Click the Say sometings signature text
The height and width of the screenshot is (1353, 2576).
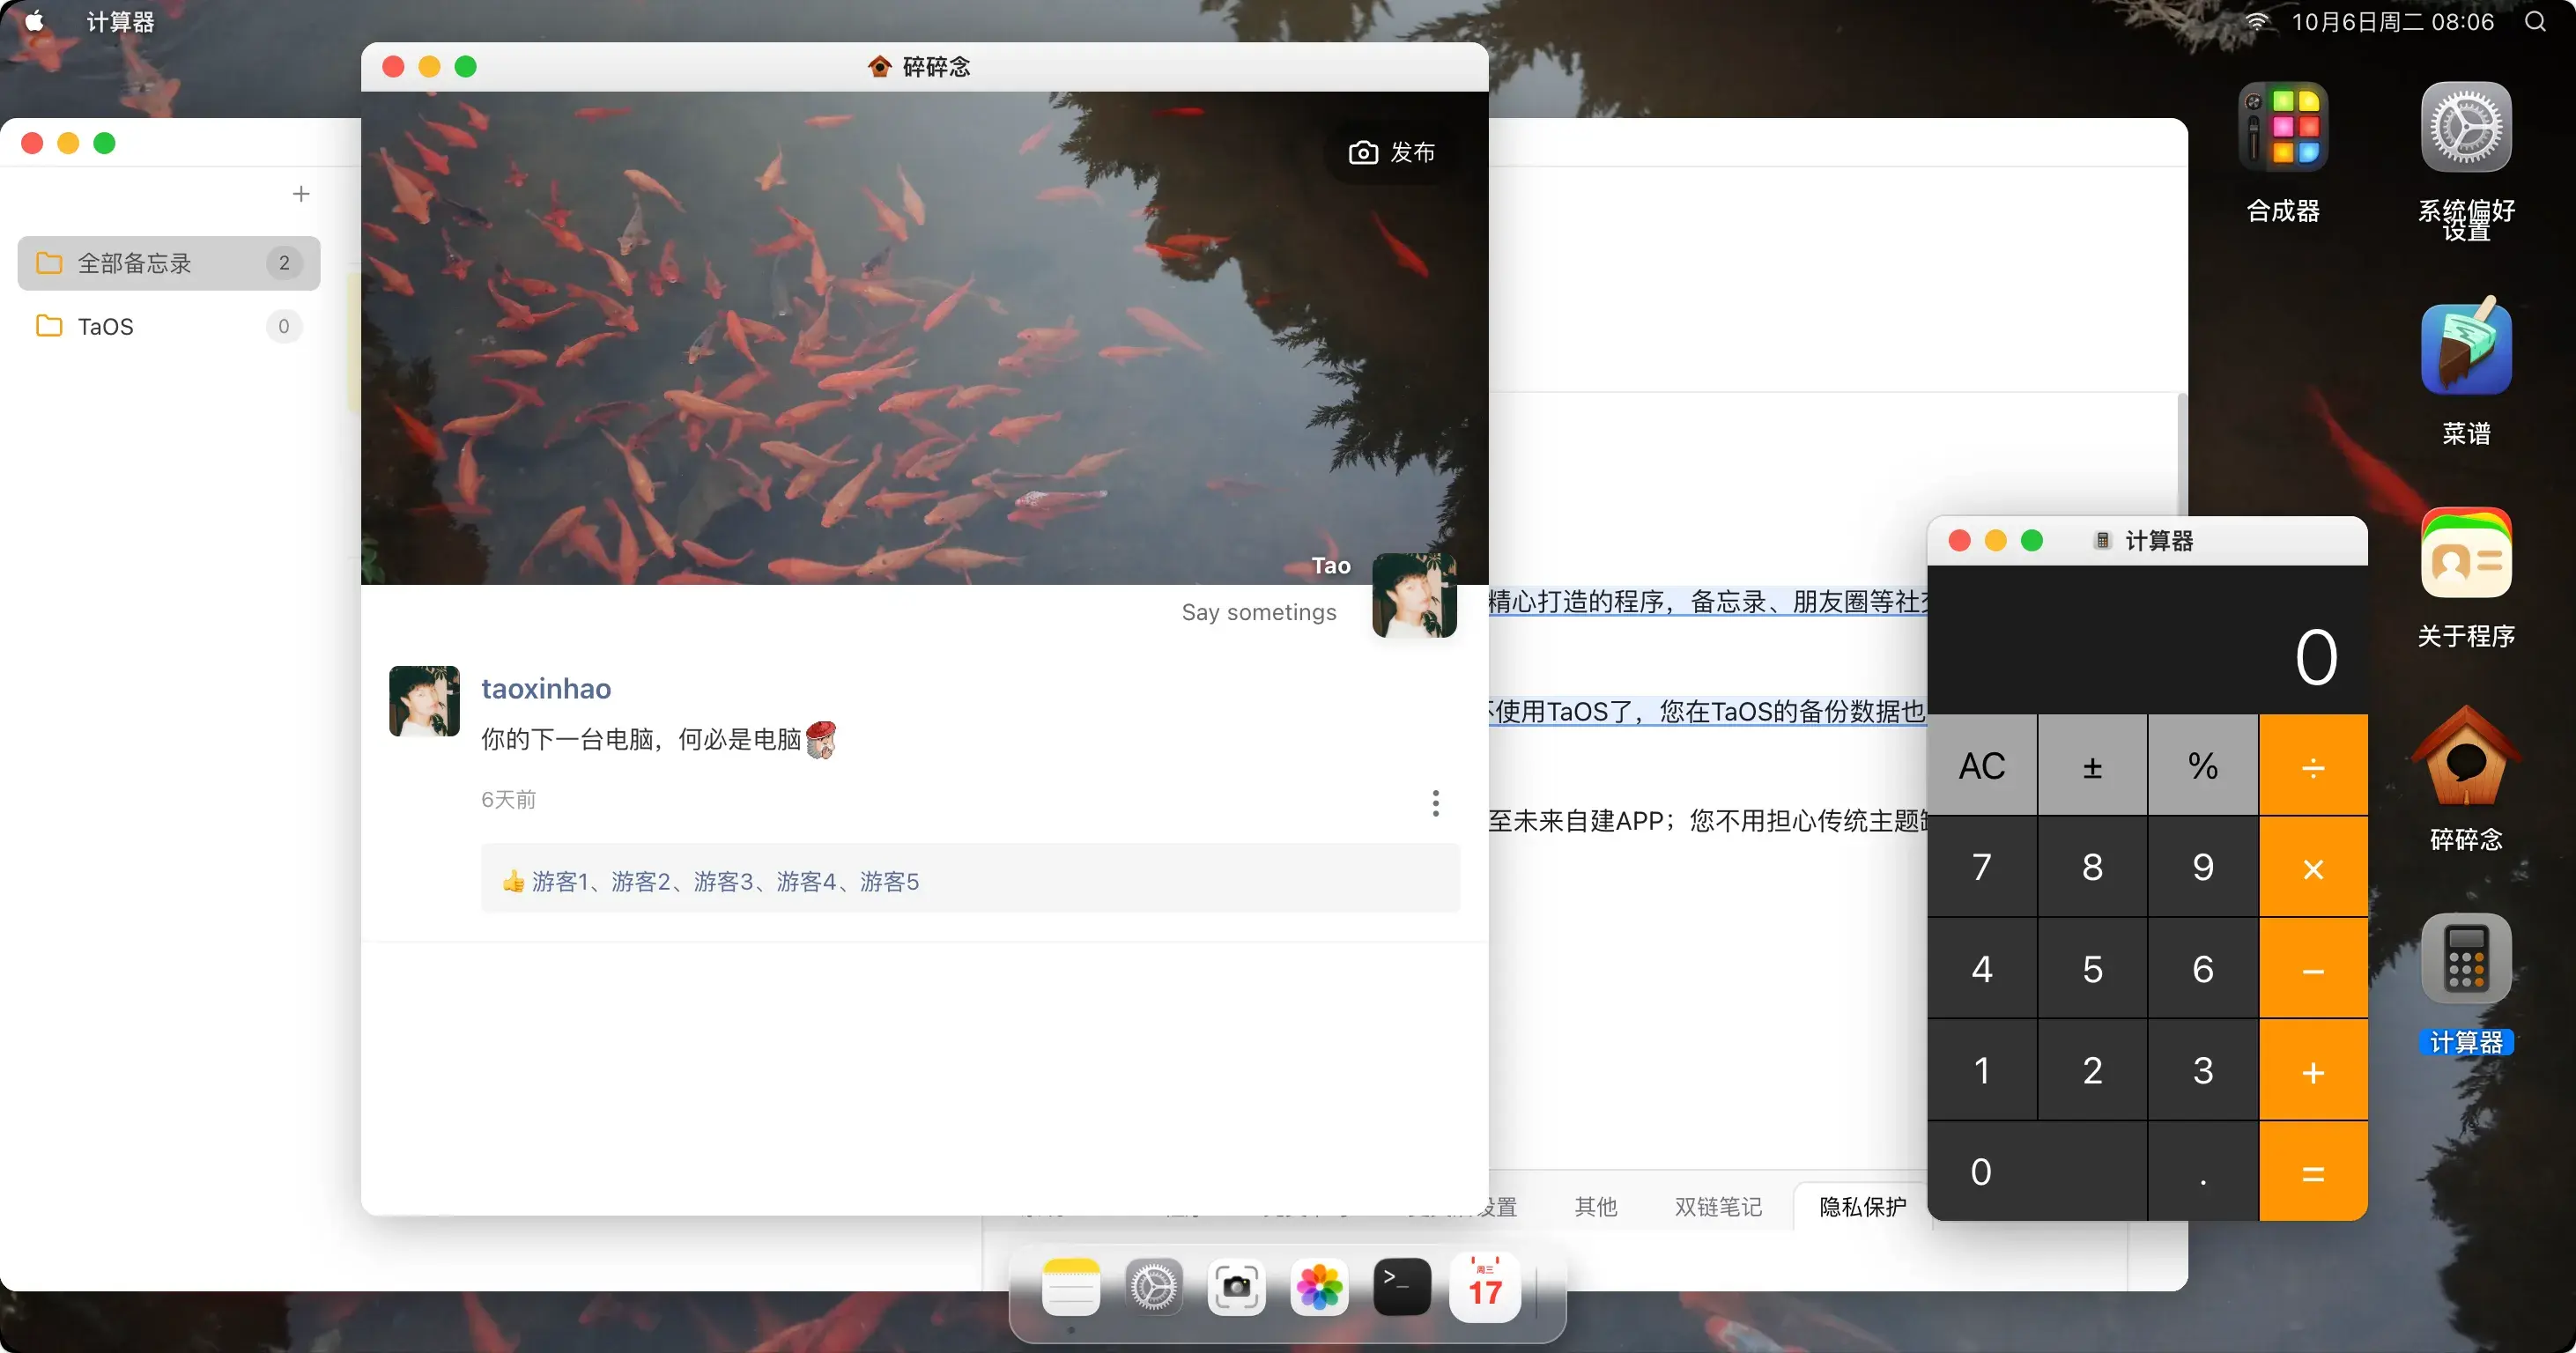(1259, 612)
